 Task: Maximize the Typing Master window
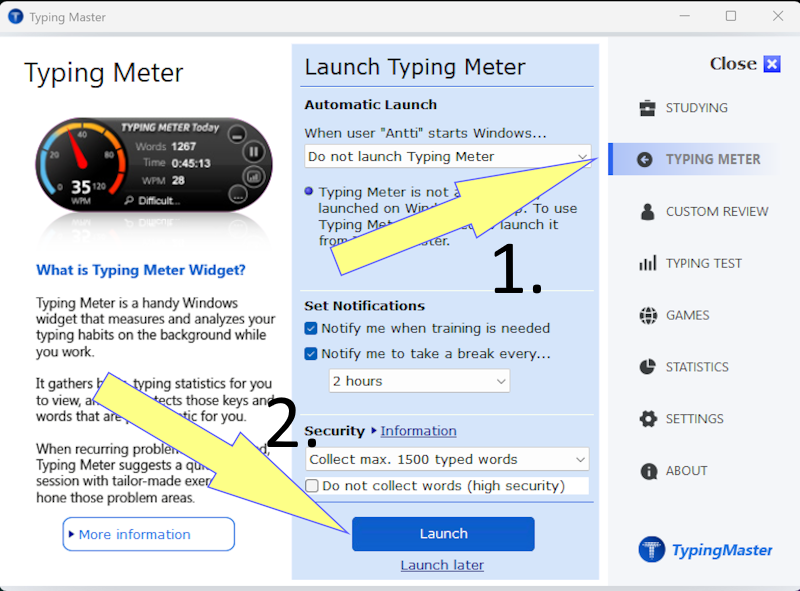click(x=731, y=16)
